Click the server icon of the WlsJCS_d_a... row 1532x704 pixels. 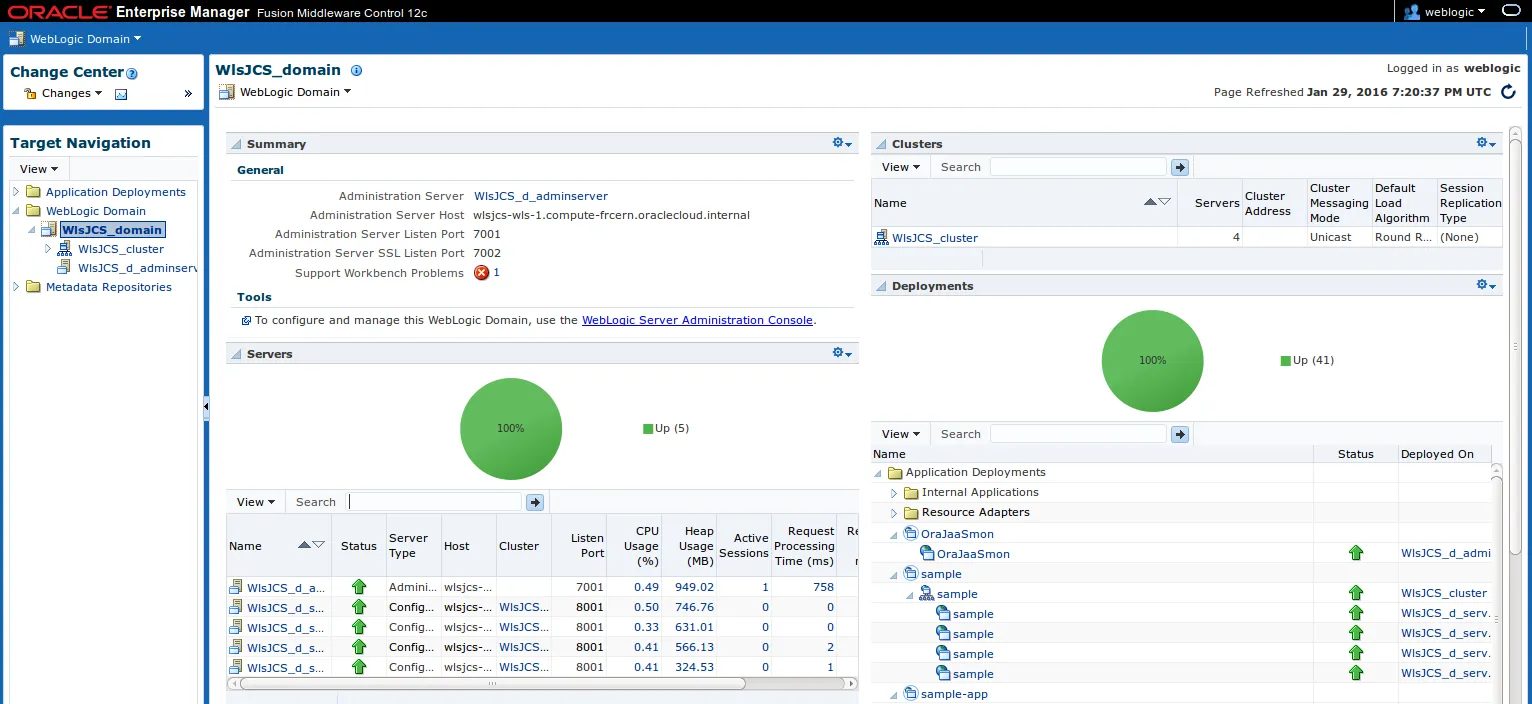coord(236,587)
